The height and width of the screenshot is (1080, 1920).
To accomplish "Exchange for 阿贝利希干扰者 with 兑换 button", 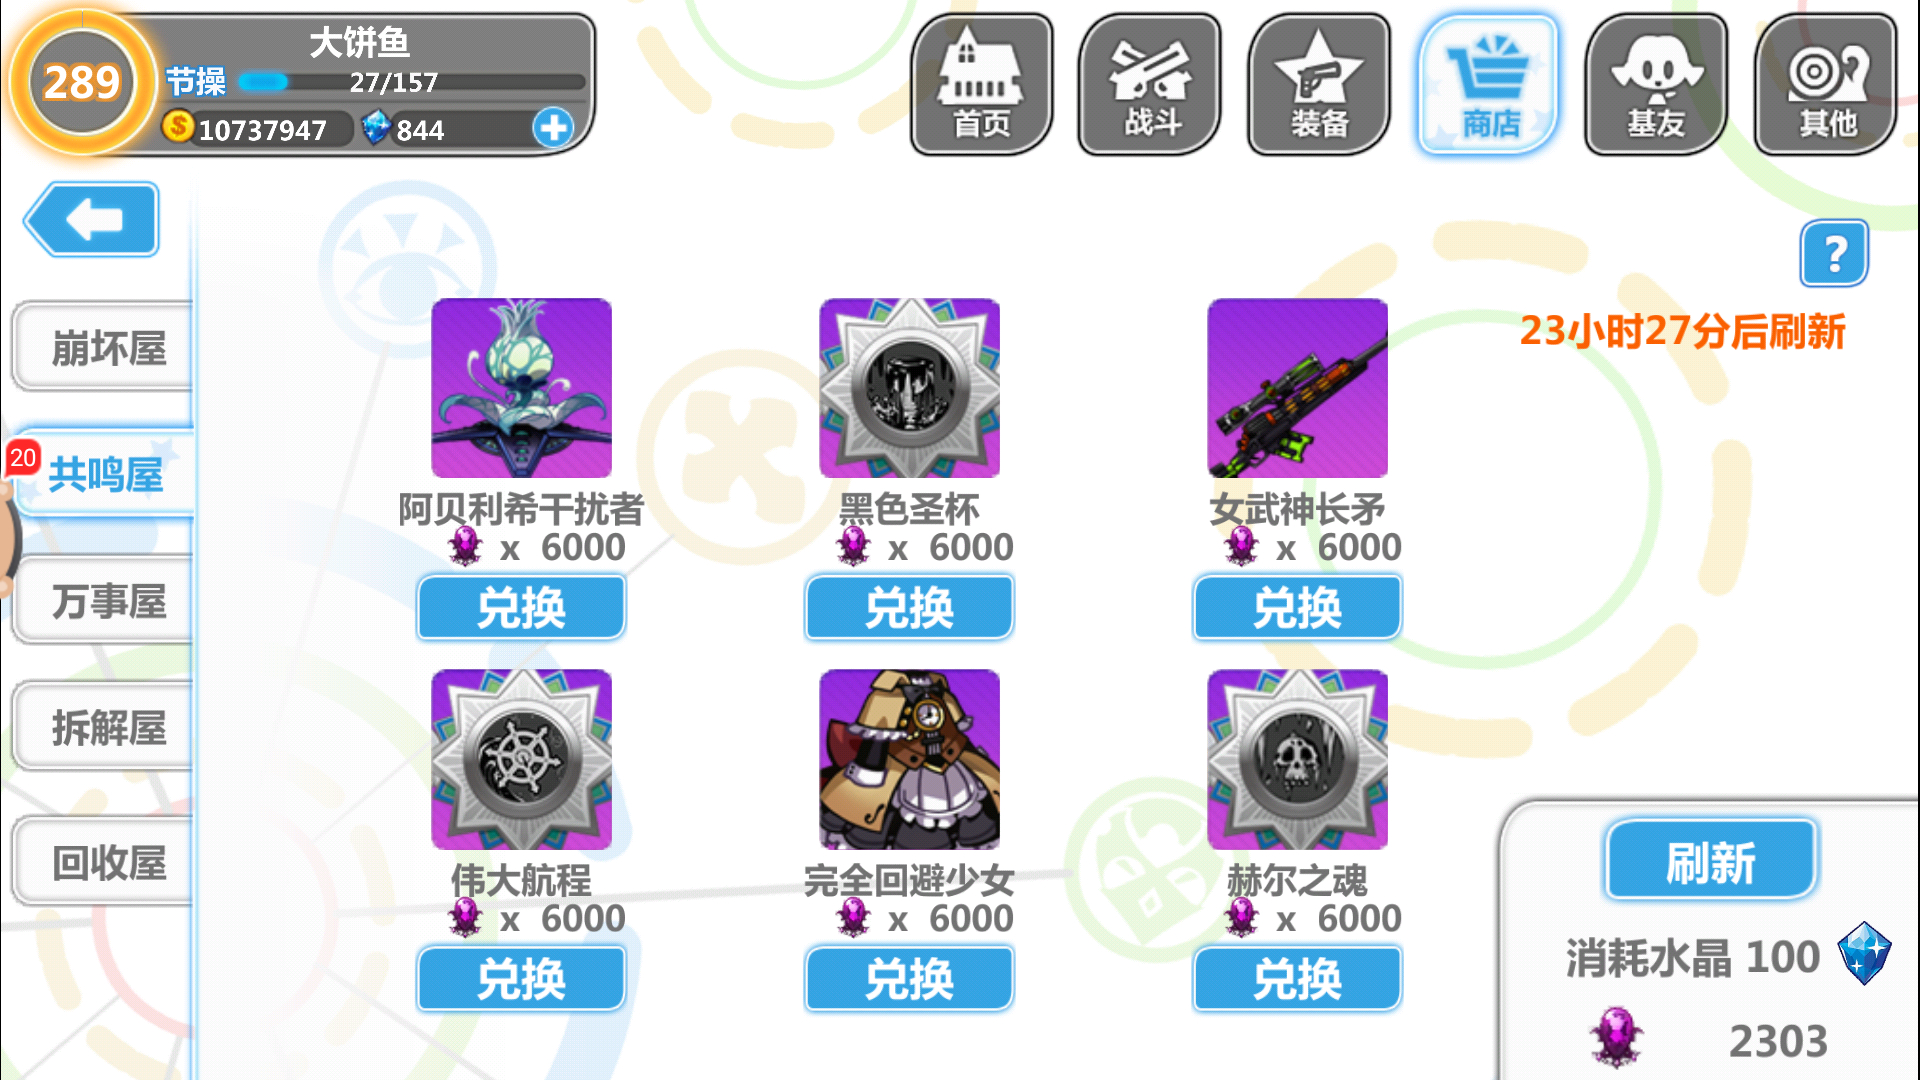I will (x=521, y=607).
